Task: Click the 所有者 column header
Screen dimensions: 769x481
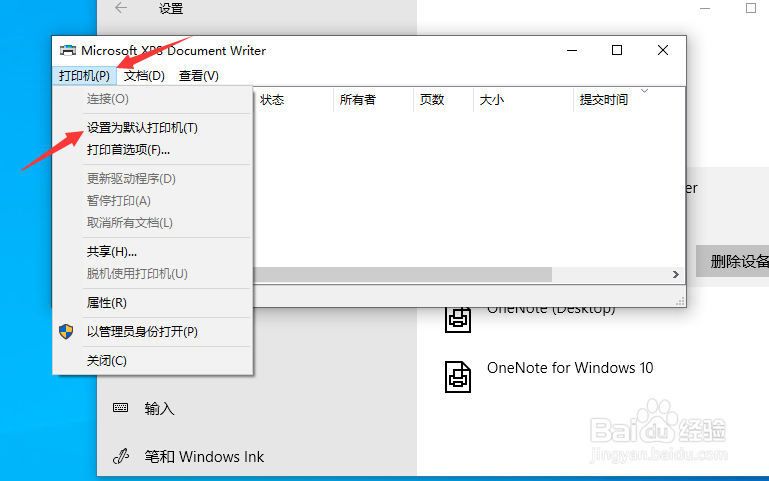Action: click(x=373, y=100)
